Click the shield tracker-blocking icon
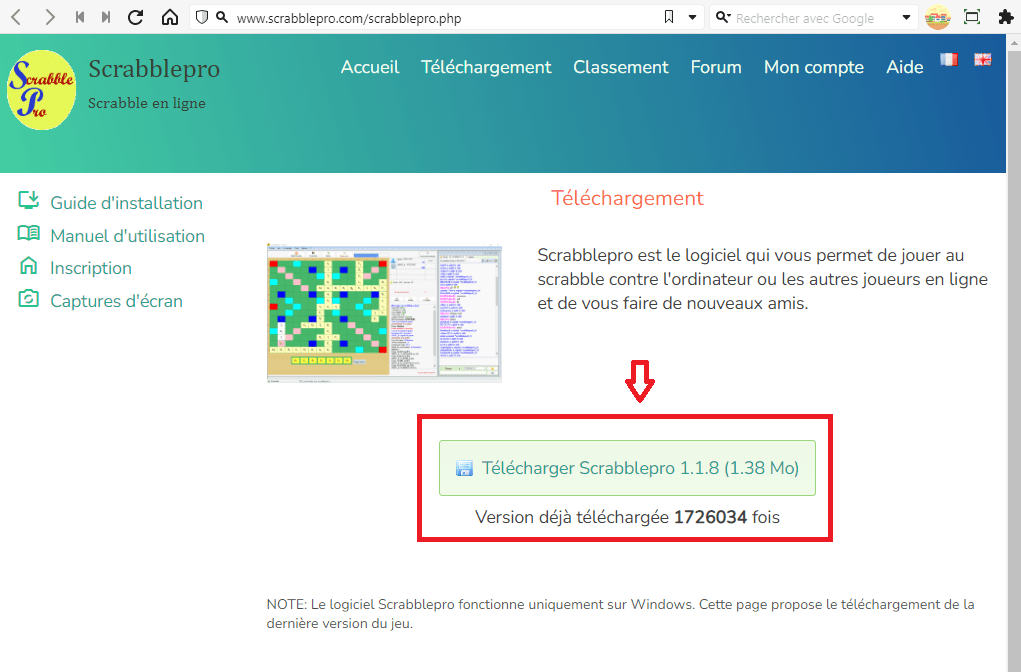 click(202, 18)
